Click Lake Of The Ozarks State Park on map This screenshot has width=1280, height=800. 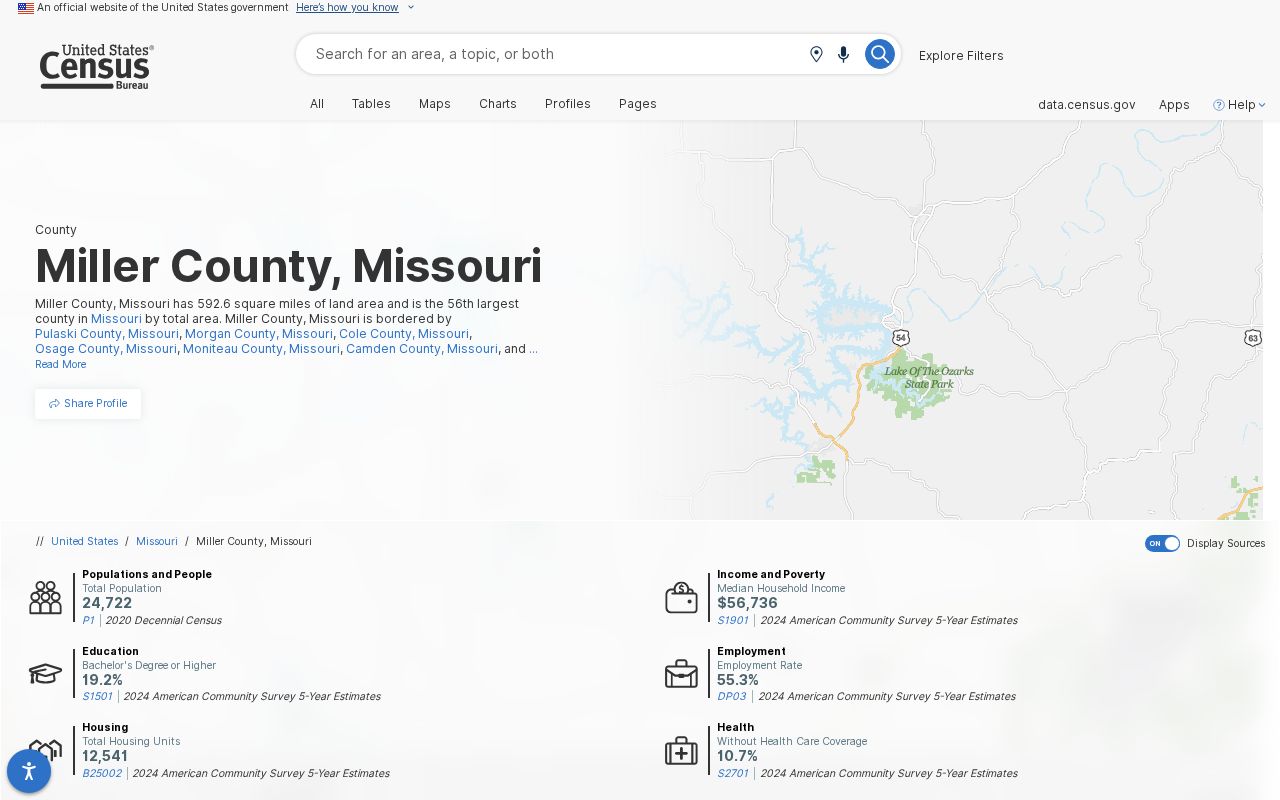click(x=929, y=377)
